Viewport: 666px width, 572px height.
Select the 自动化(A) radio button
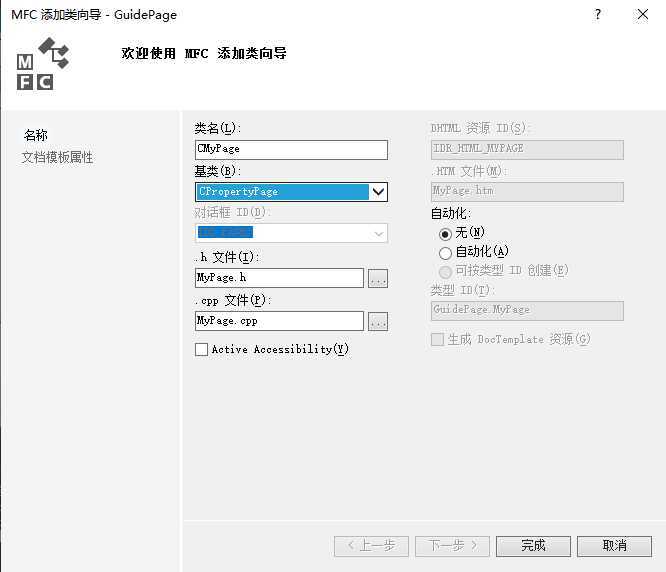pyautogui.click(x=445, y=253)
